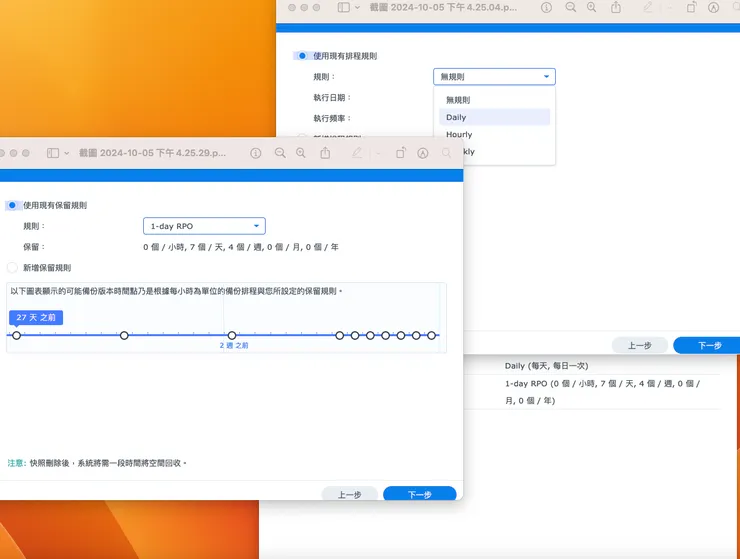The width and height of the screenshot is (740, 559).
Task: Click 上一步 in the retention rule window
Action: tap(349, 494)
